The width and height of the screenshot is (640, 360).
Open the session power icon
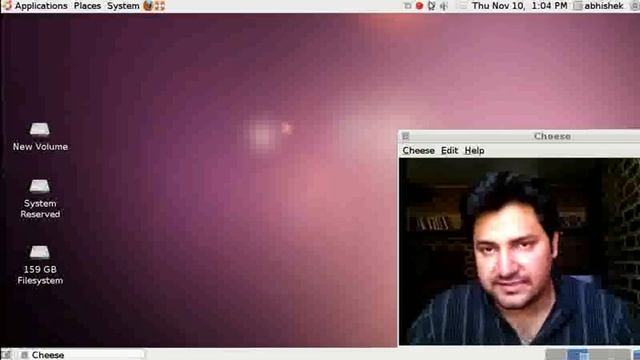(x=634, y=6)
